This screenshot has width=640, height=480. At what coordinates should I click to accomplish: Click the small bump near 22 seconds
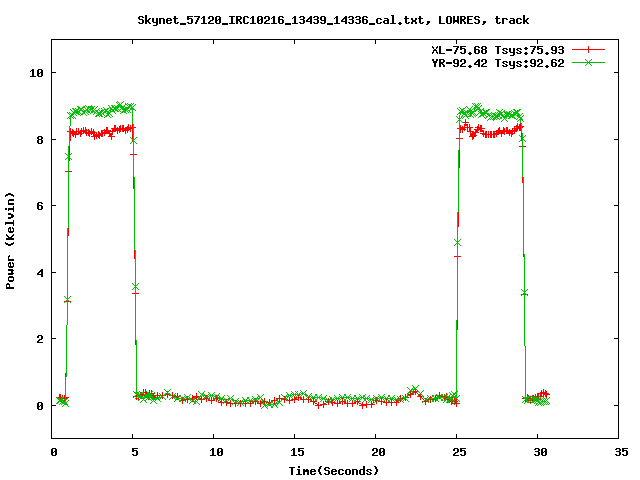click(x=414, y=392)
